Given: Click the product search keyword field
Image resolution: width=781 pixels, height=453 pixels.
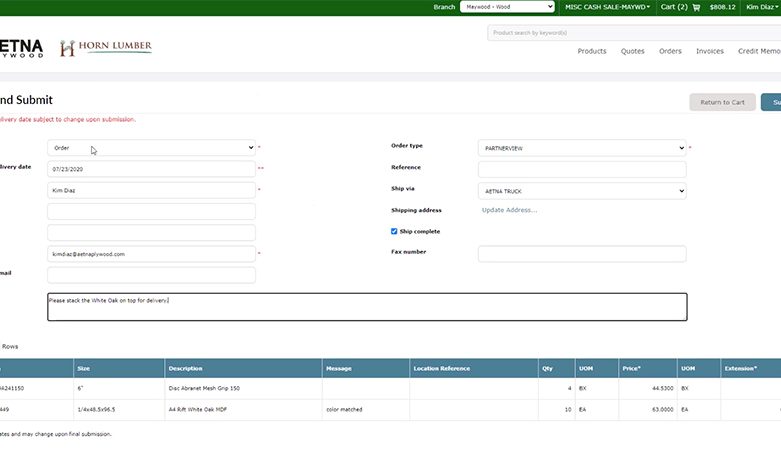Looking at the screenshot, I should [632, 33].
